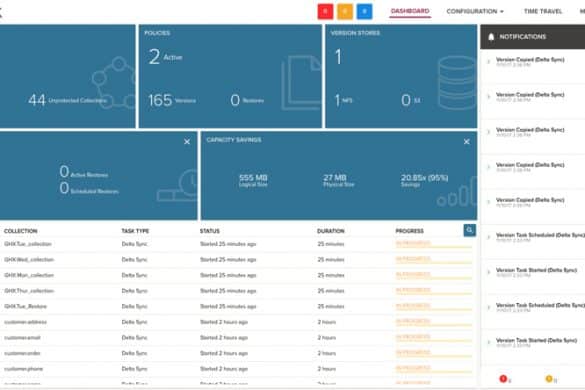Open the Configuration menu
This screenshot has height=390, width=585.
475,12
